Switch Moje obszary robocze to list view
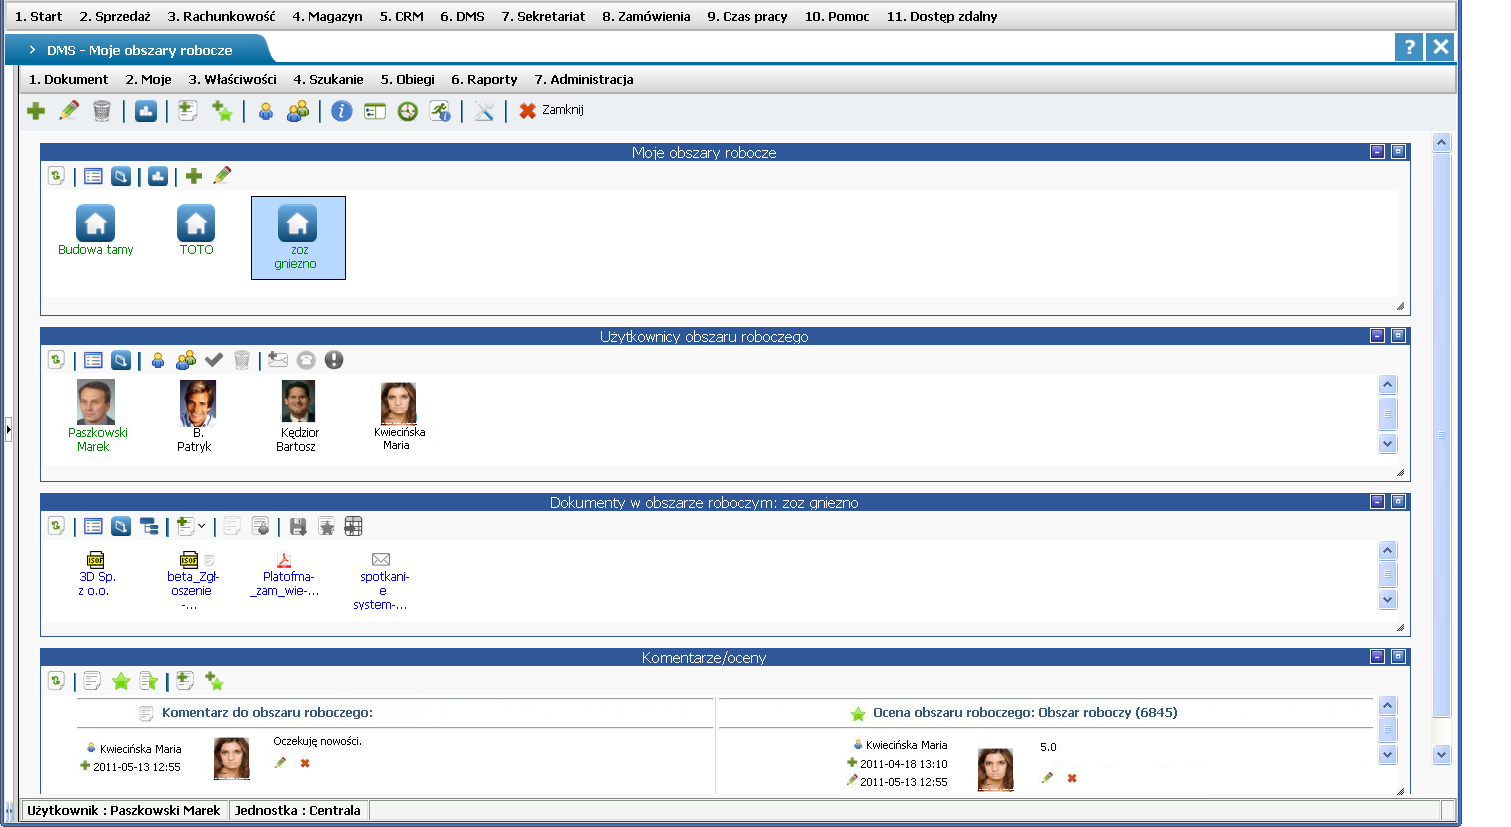 coord(93,176)
